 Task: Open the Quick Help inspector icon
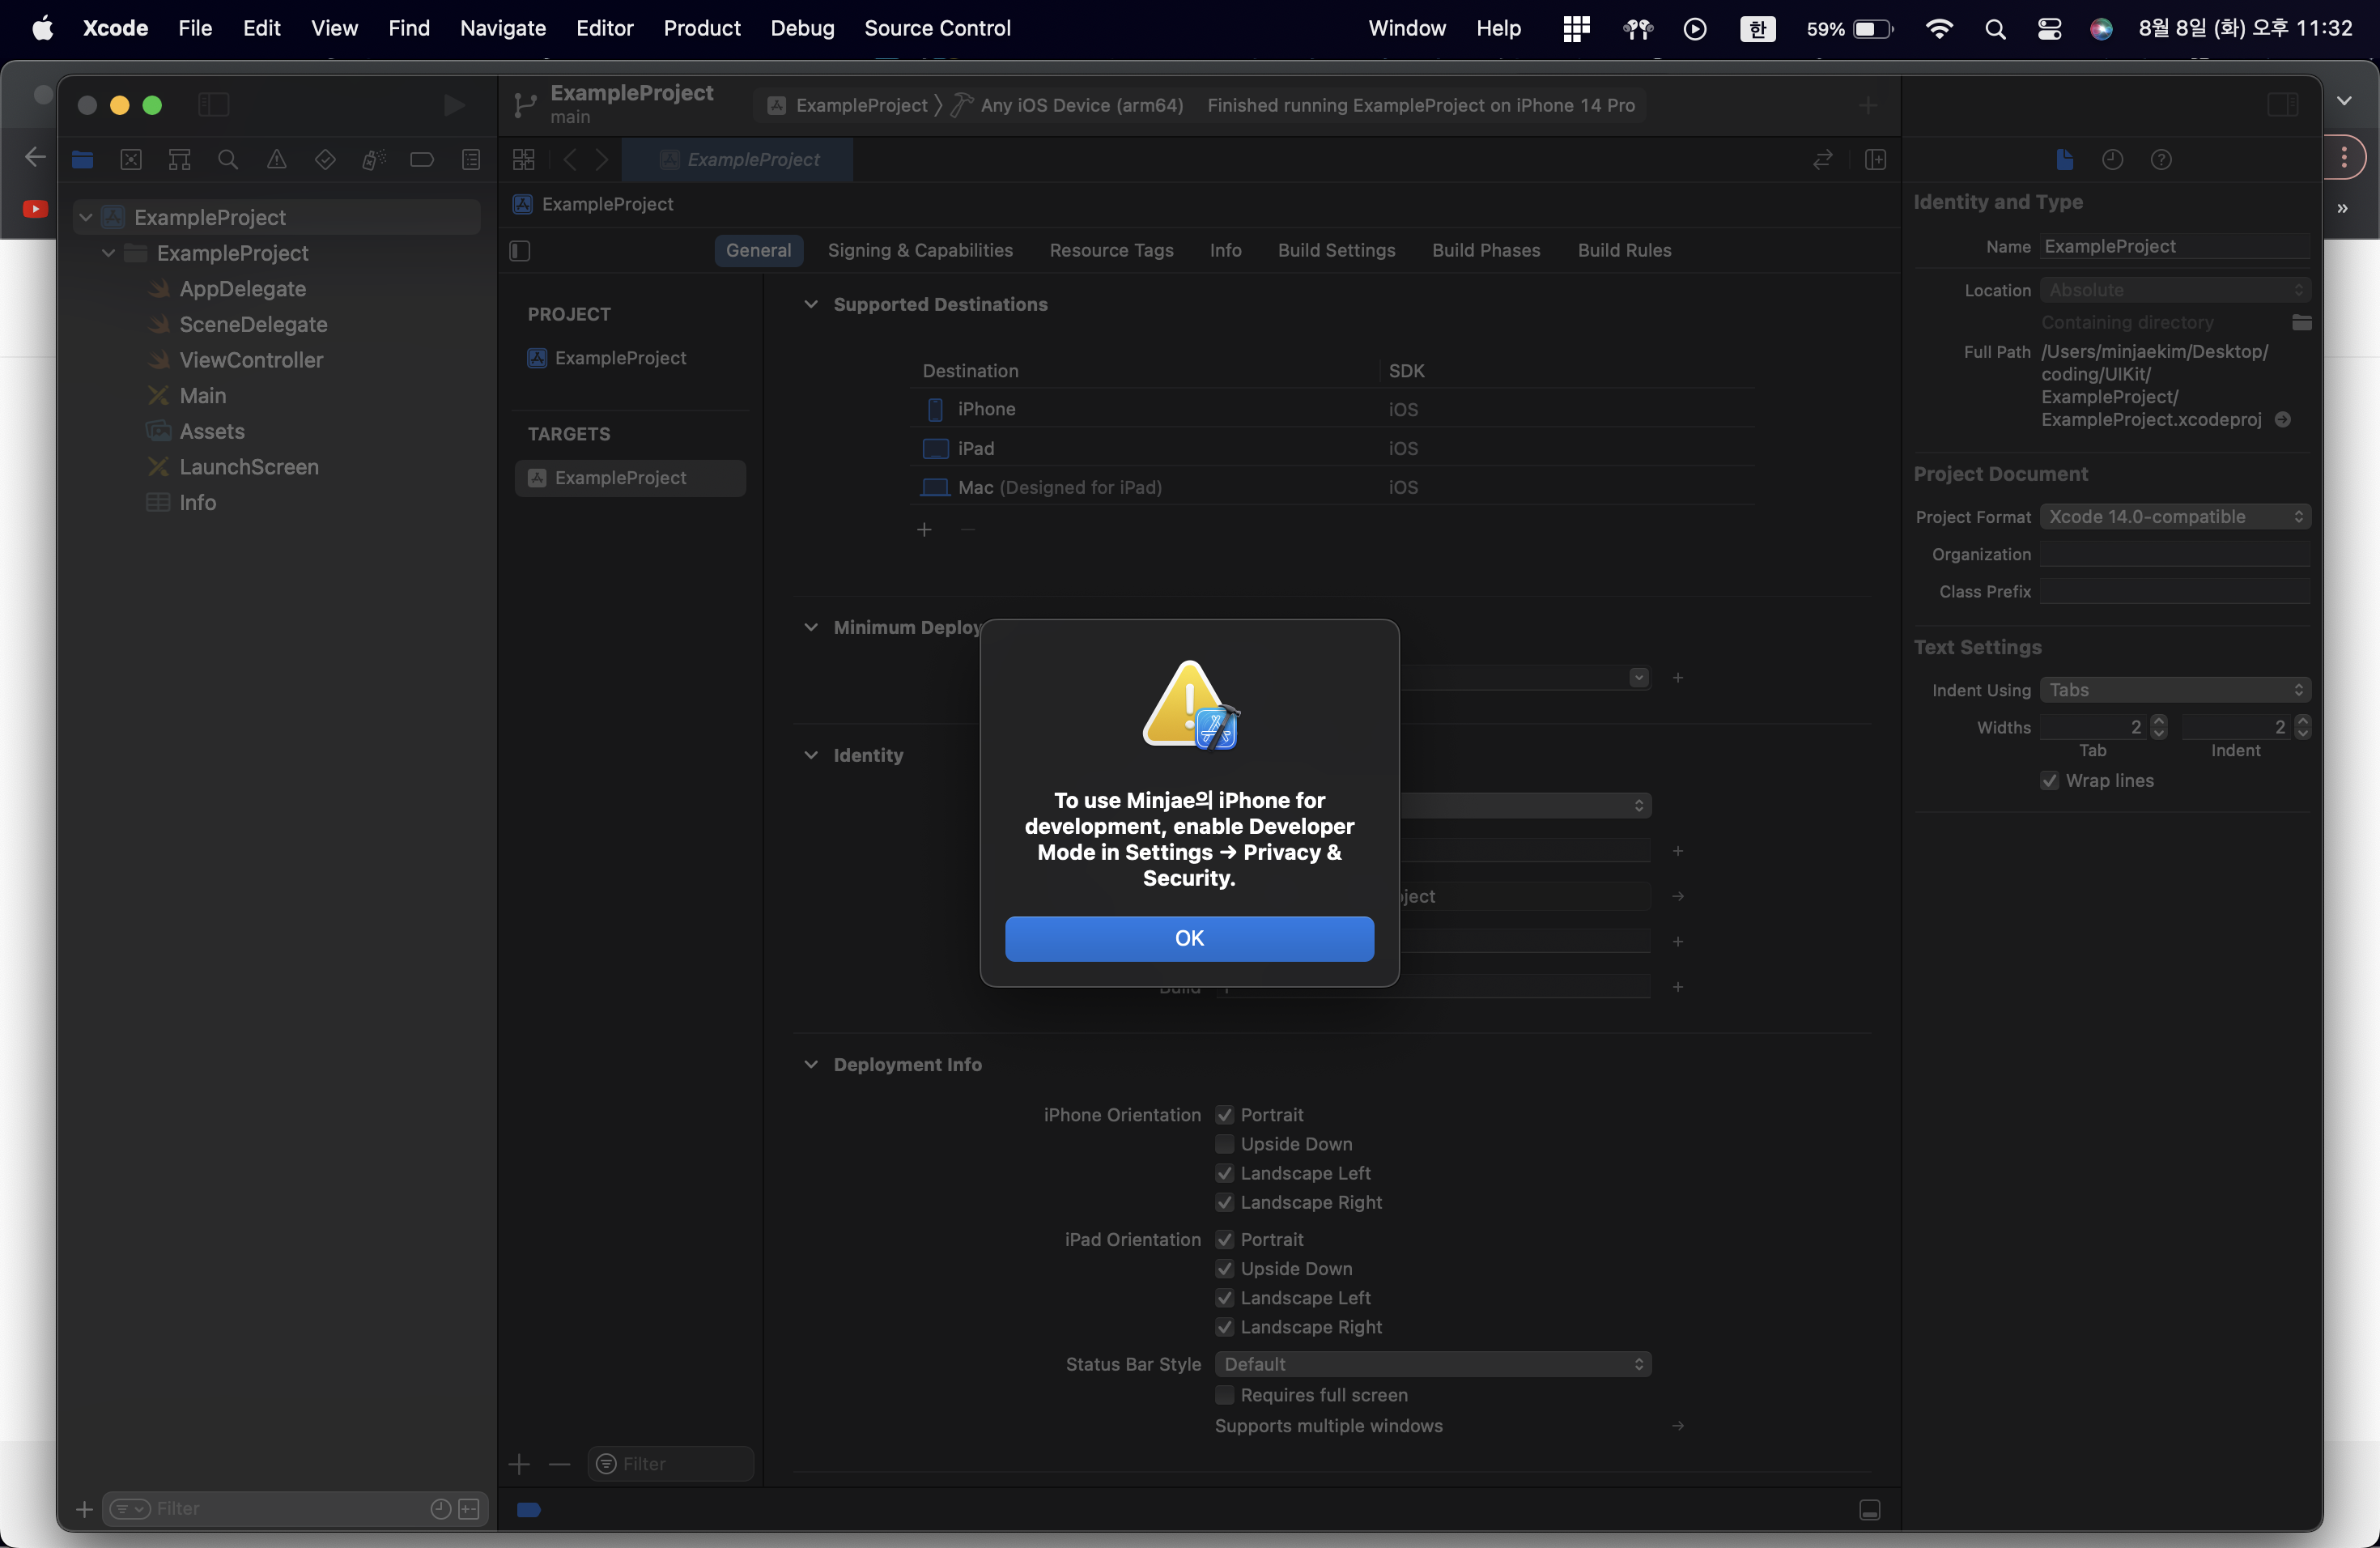click(x=2161, y=160)
